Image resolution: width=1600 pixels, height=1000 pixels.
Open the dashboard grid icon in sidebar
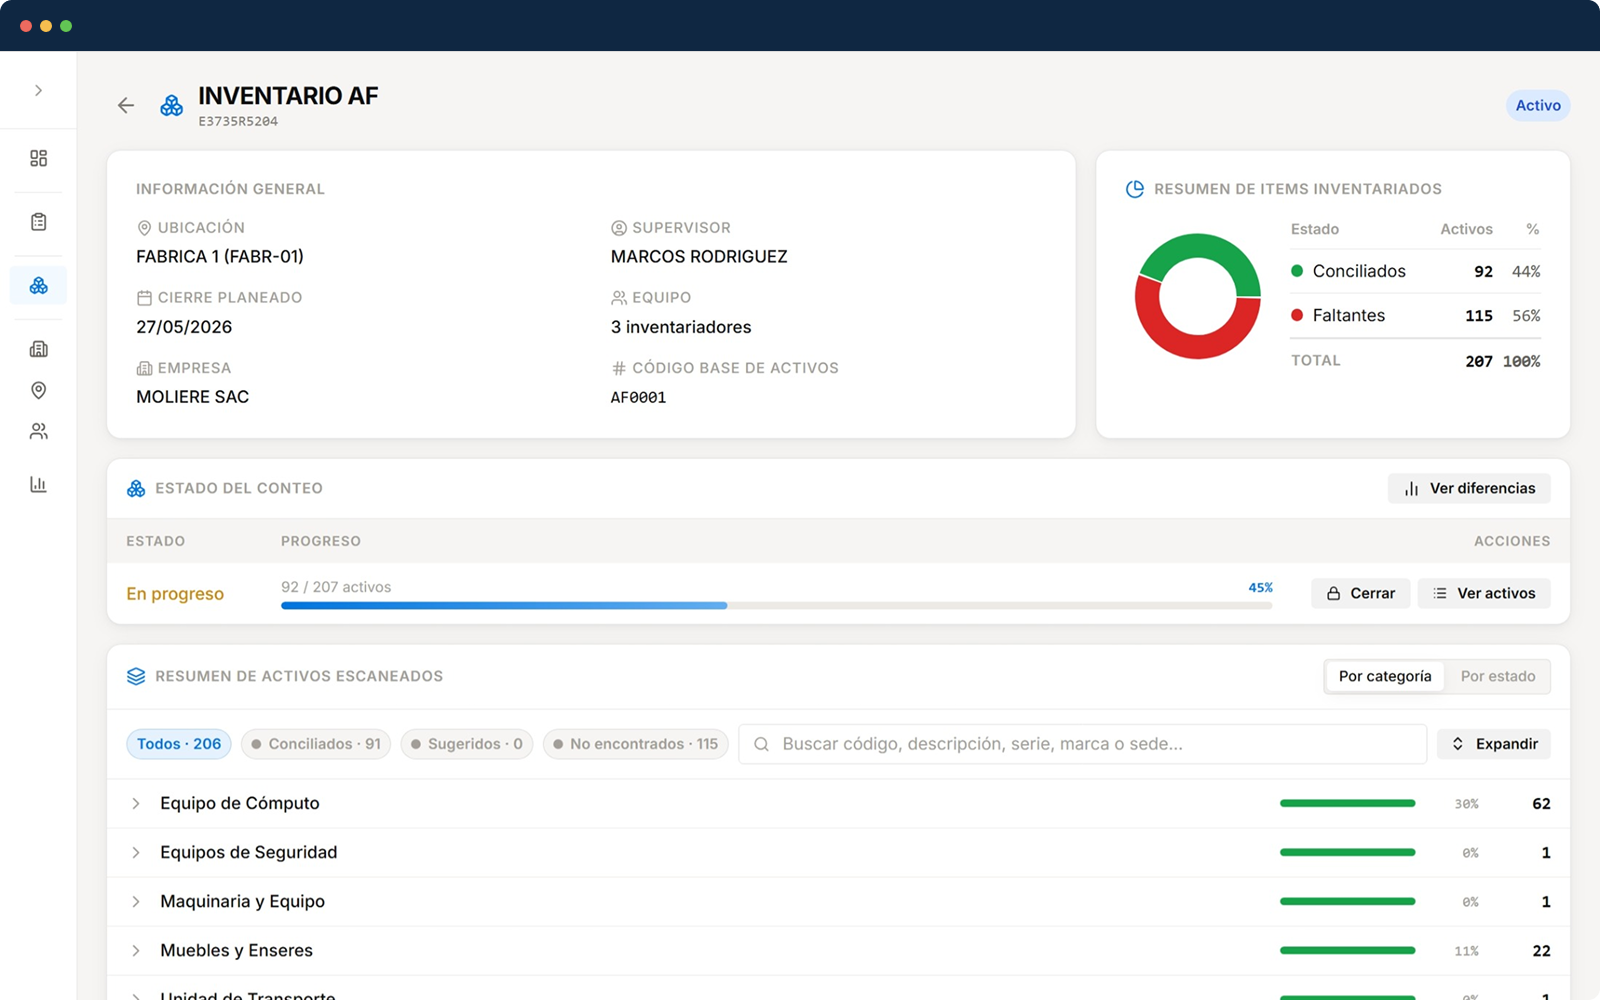click(x=38, y=158)
